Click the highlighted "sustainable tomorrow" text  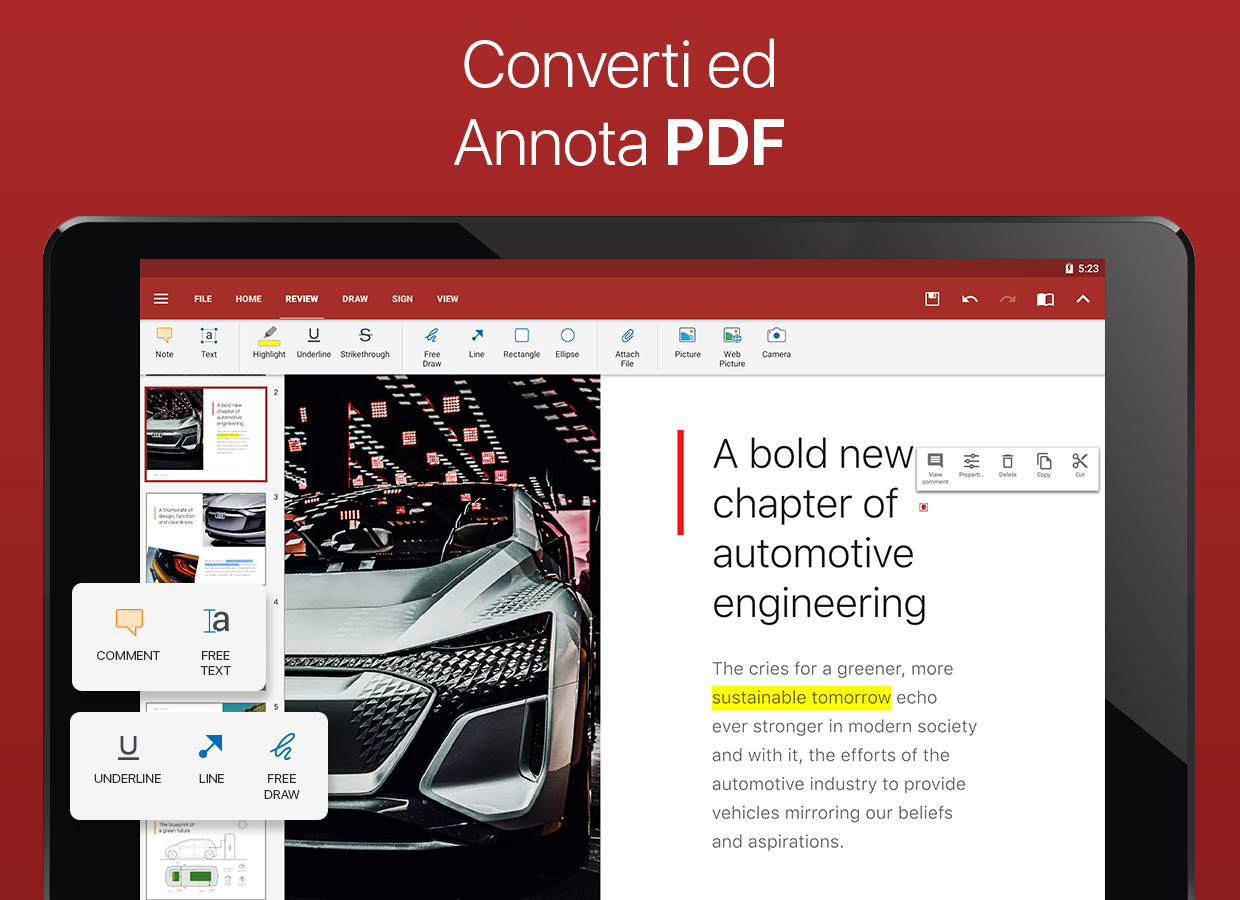(x=801, y=697)
